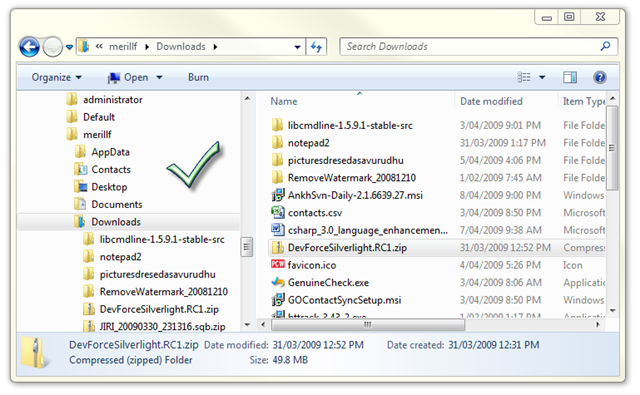Viewport: 640px width, 395px height.
Task: Click the date 8/04/2009 9:00 PM
Action: [500, 195]
